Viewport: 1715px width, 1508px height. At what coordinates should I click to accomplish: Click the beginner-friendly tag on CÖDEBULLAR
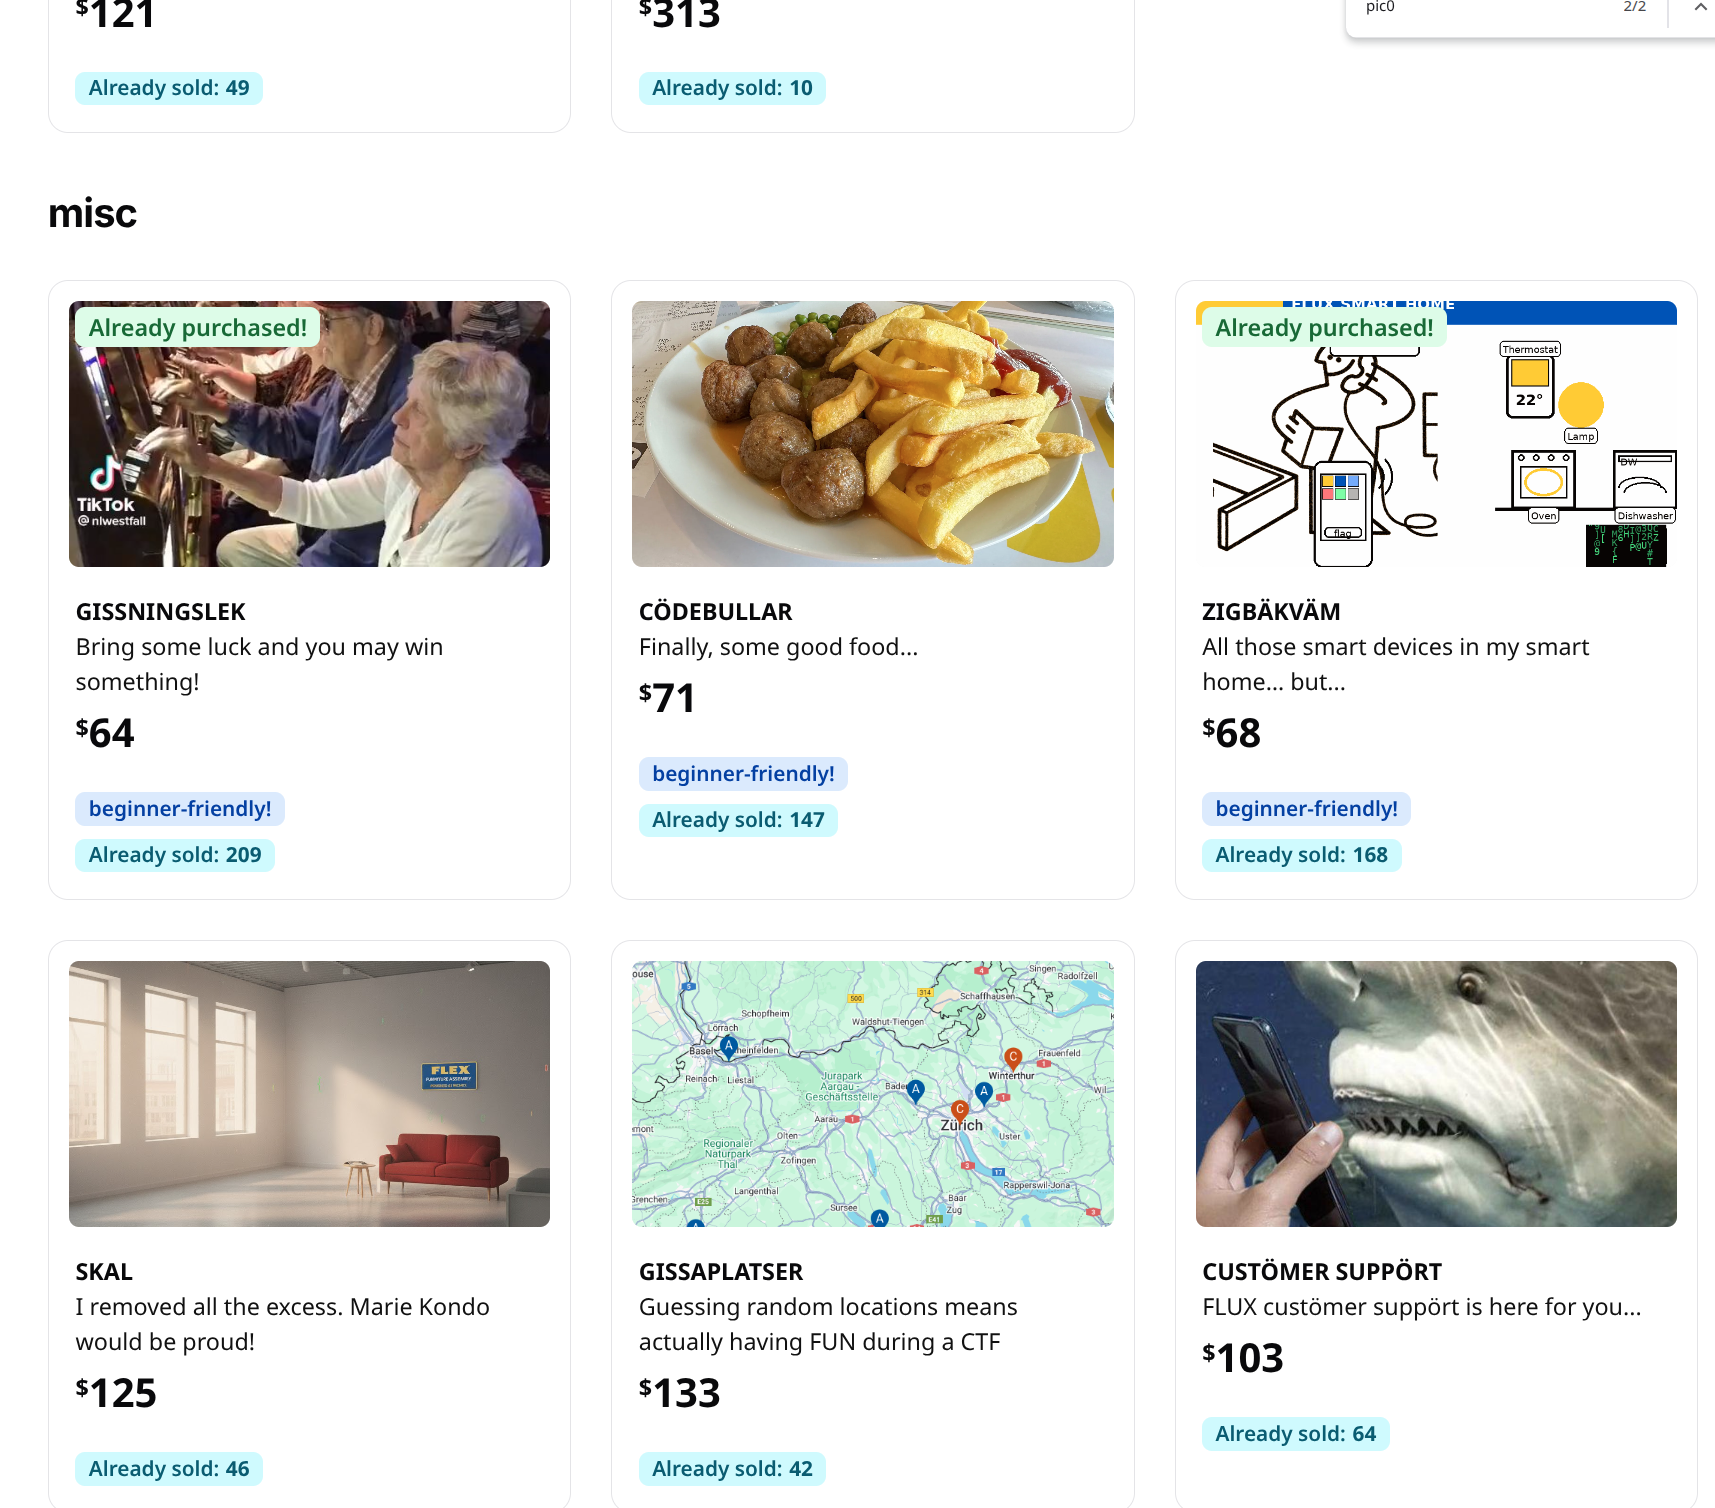pos(743,774)
